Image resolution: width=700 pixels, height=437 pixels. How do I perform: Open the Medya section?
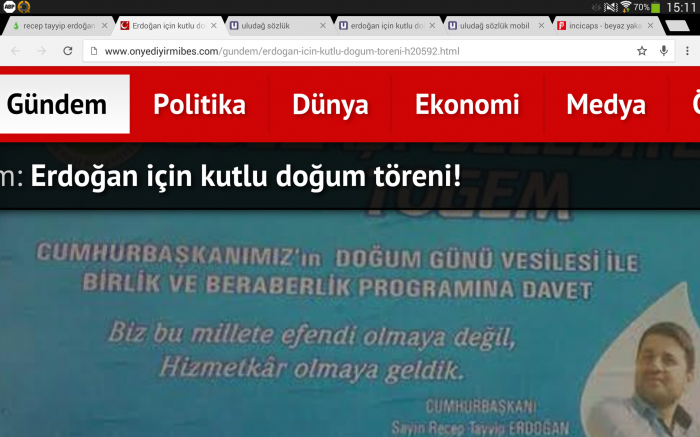point(606,104)
